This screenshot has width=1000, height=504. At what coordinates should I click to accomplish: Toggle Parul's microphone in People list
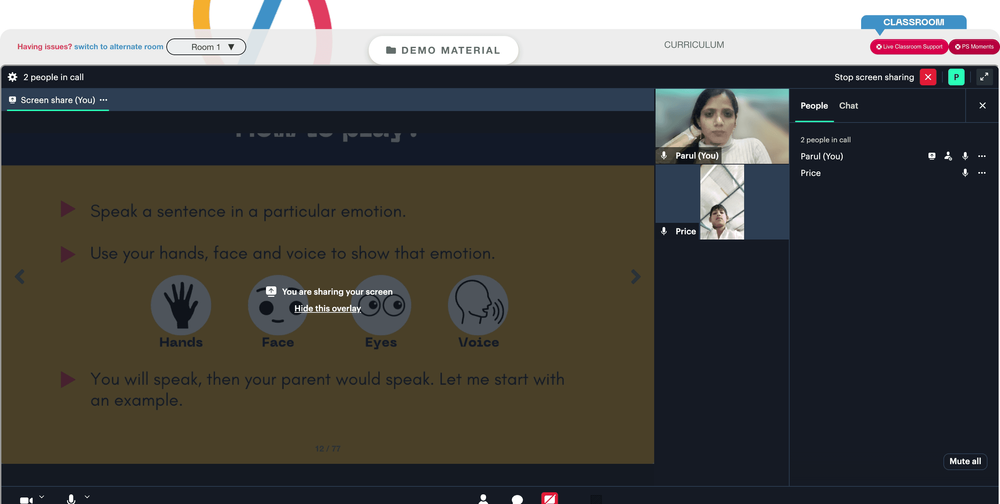click(965, 156)
